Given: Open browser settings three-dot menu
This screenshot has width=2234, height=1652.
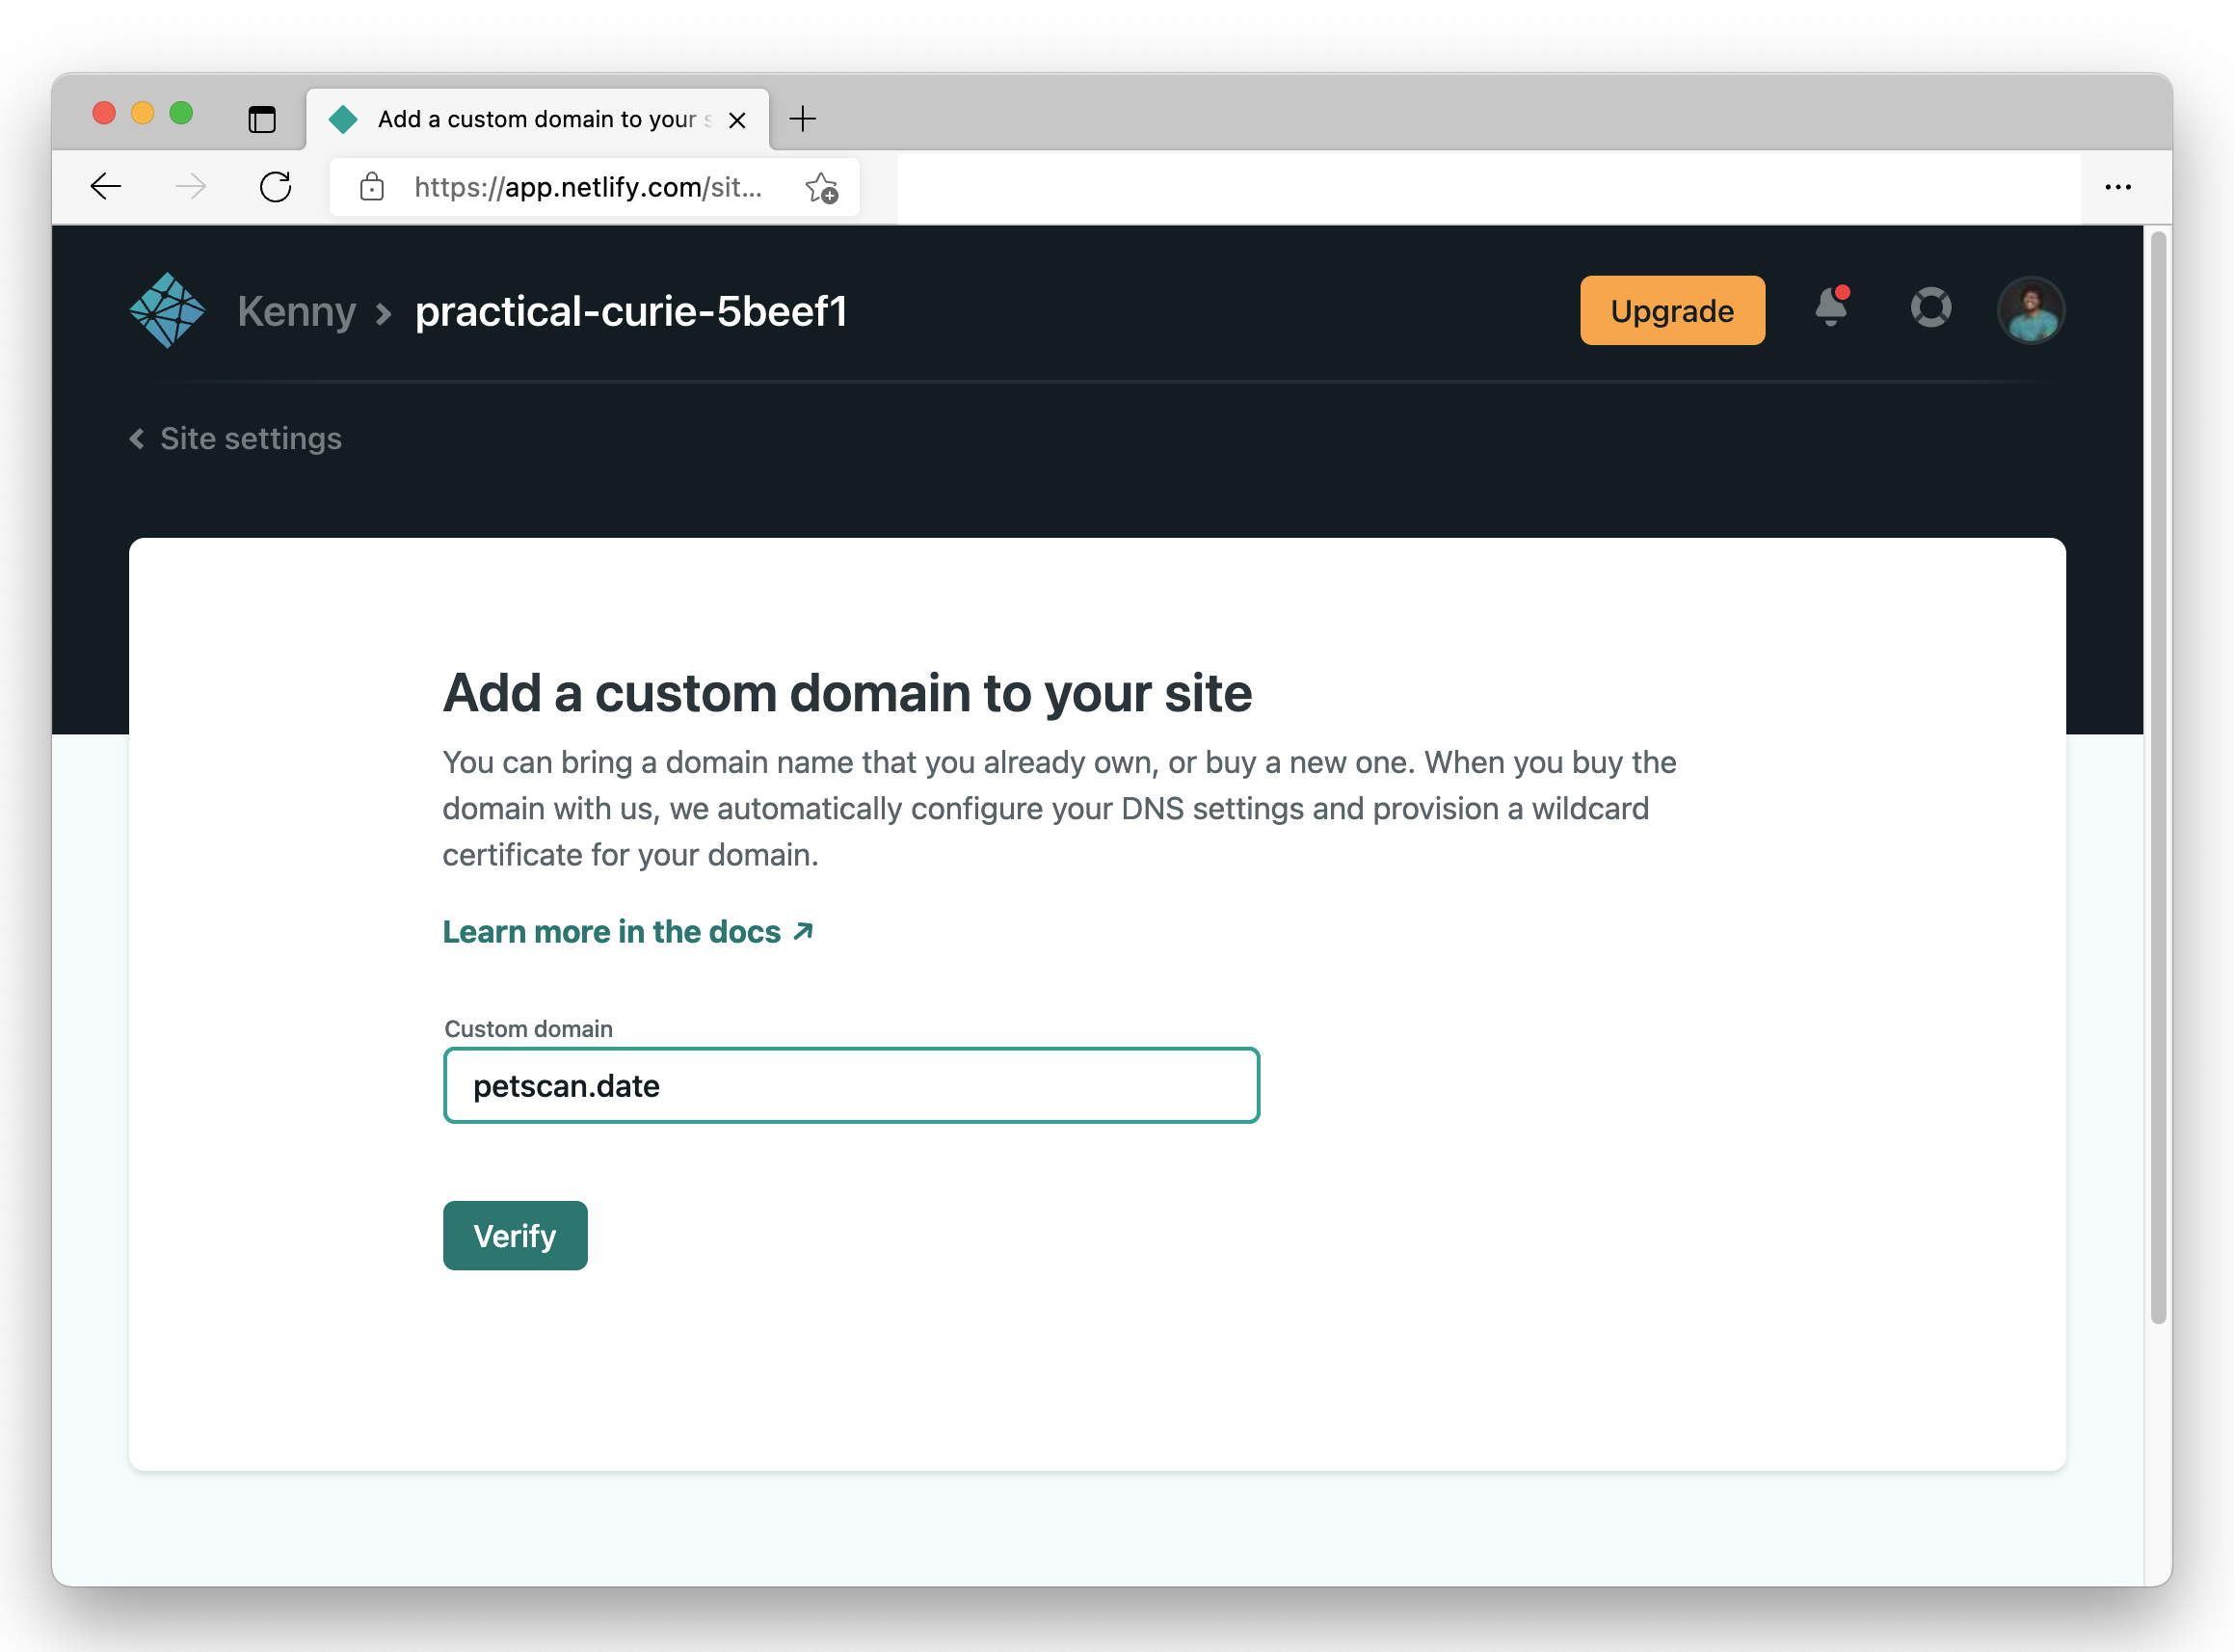Looking at the screenshot, I should tap(2117, 187).
